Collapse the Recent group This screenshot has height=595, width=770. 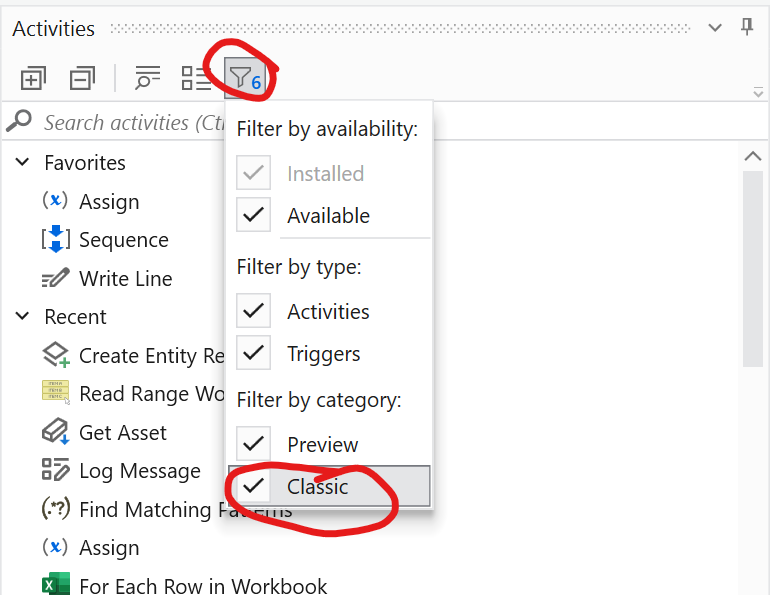23,316
